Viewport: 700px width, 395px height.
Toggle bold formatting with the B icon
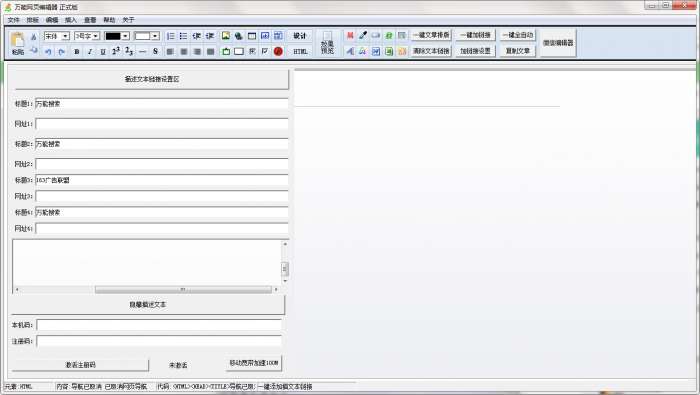coord(77,52)
